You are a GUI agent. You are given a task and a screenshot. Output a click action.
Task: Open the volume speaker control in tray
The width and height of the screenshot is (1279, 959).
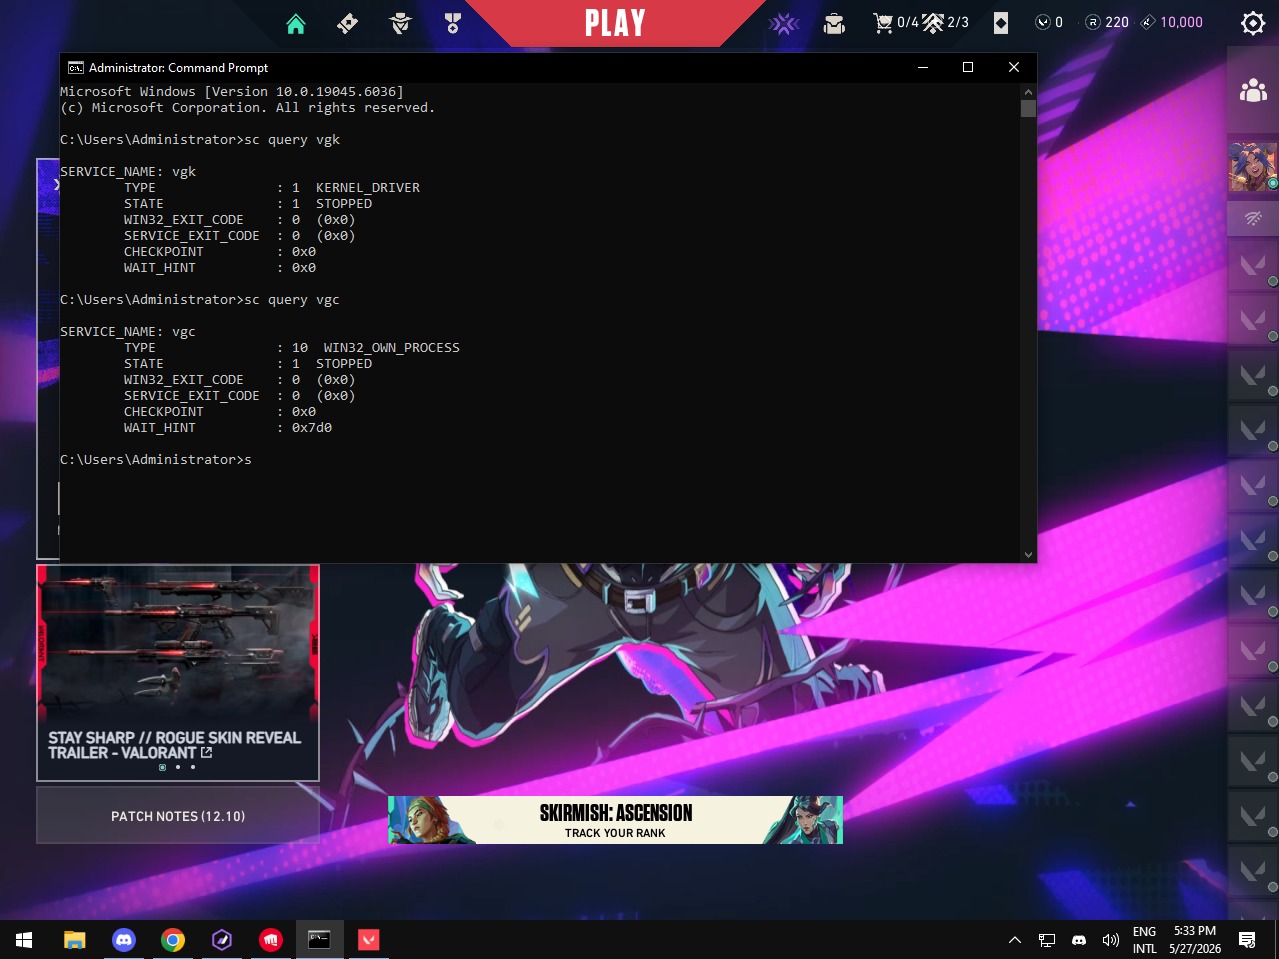click(1111, 940)
